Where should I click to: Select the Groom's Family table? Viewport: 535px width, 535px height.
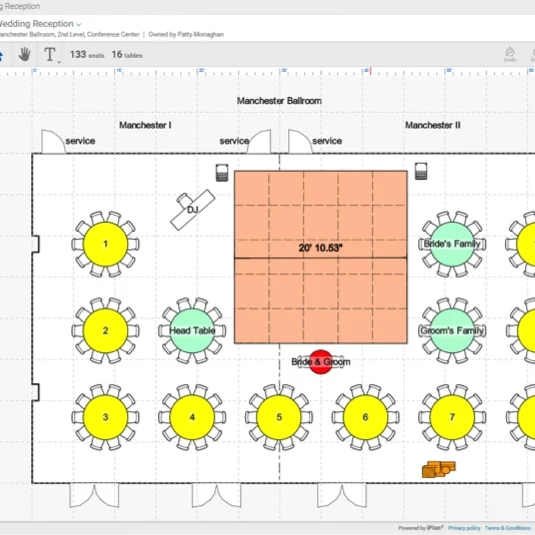pyautogui.click(x=452, y=331)
